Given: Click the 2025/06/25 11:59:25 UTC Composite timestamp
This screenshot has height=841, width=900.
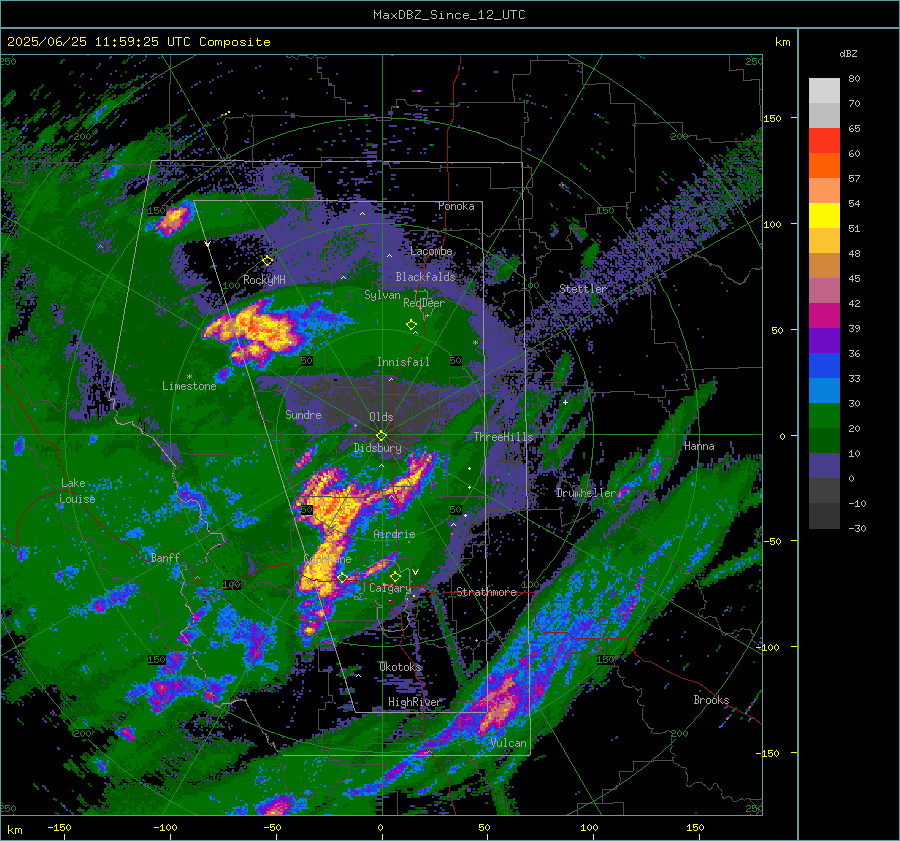Looking at the screenshot, I should pos(138,42).
